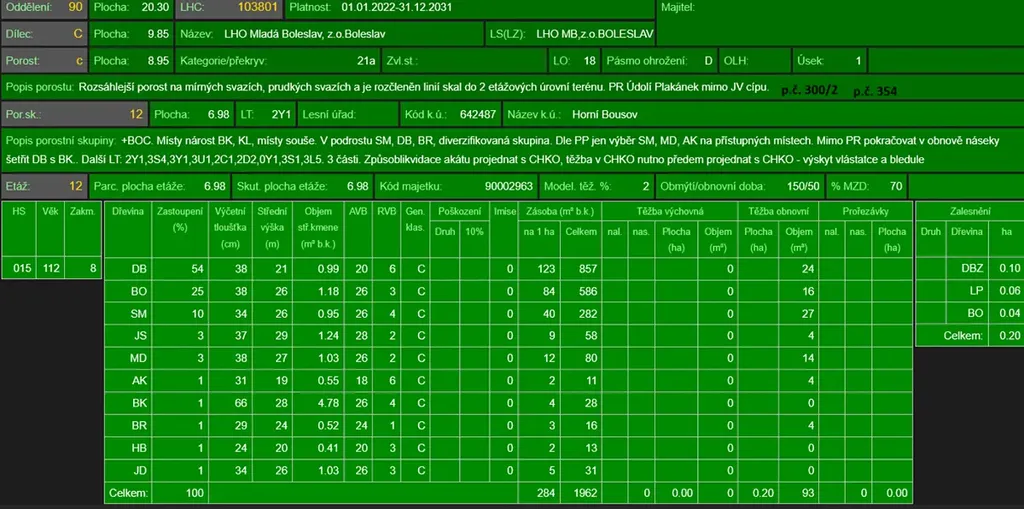Image resolution: width=1024 pixels, height=509 pixels.
Task: Click the Celkem total zásoba value 1962
Action: pos(581,493)
